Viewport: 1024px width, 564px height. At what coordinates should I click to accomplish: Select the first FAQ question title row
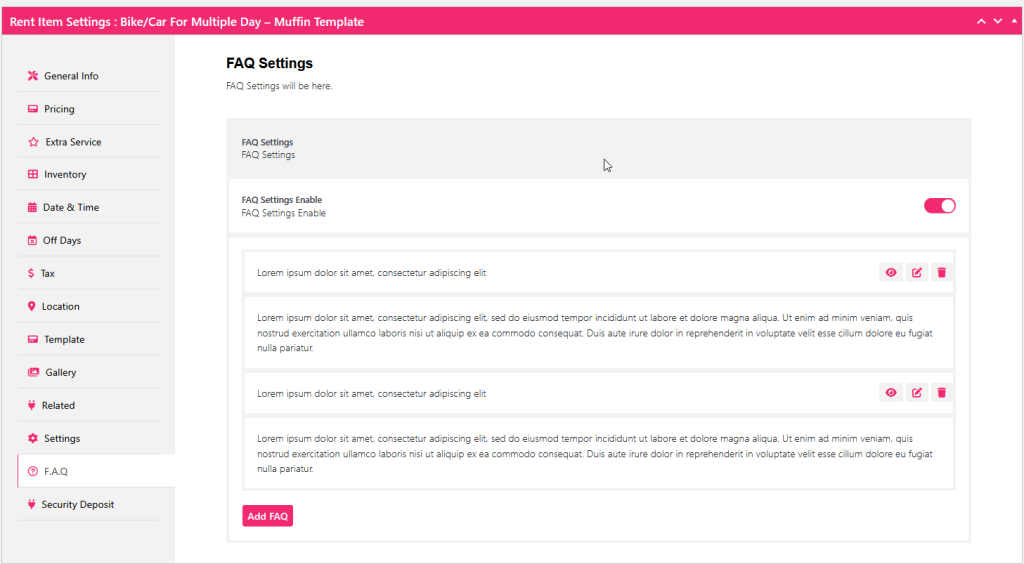pyautogui.click(x=371, y=272)
